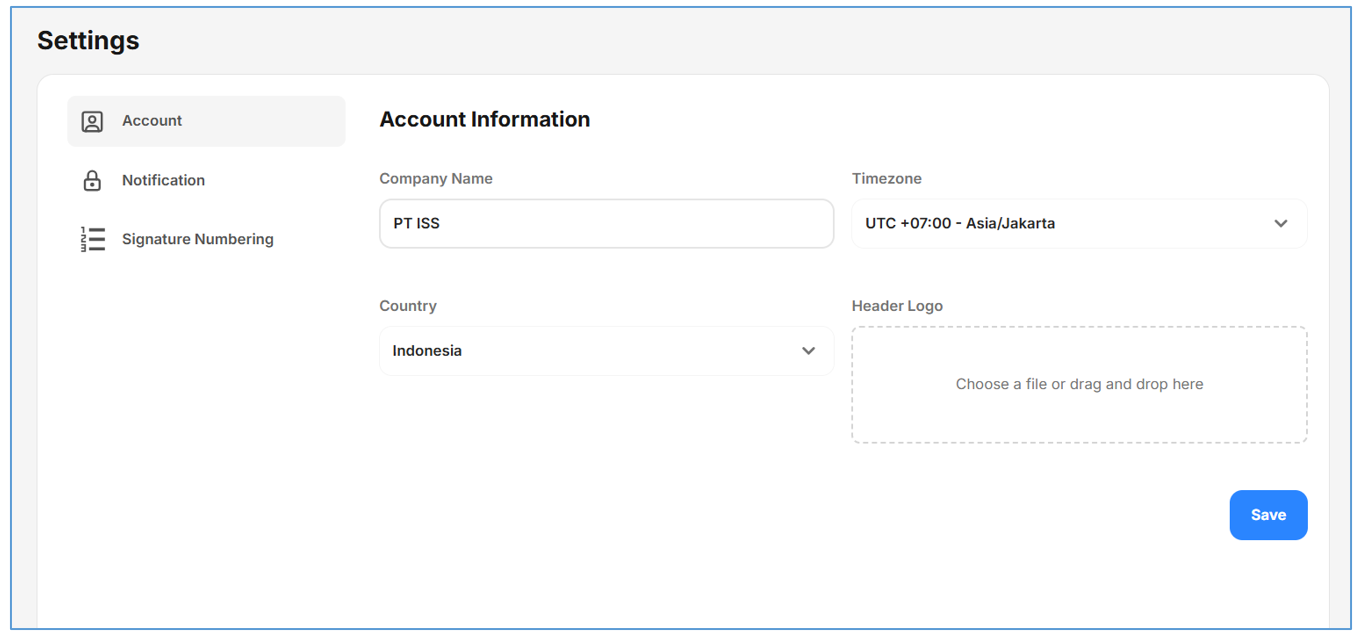Open the Timezone dropdown showing Asia/Jakarta
This screenshot has width=1366, height=636.
1060,224
